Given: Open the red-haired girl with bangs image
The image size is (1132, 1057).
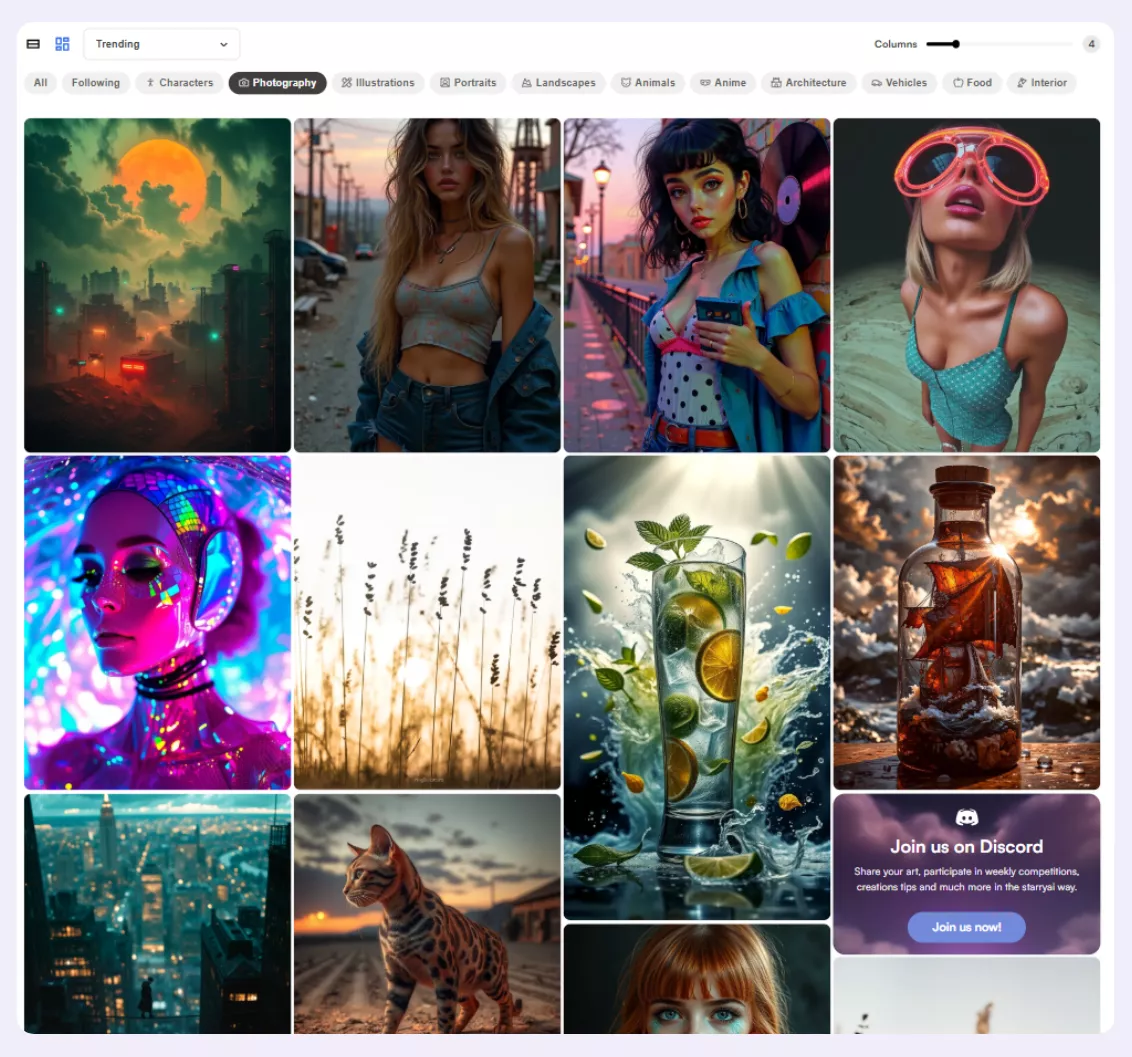Looking at the screenshot, I should [697, 979].
